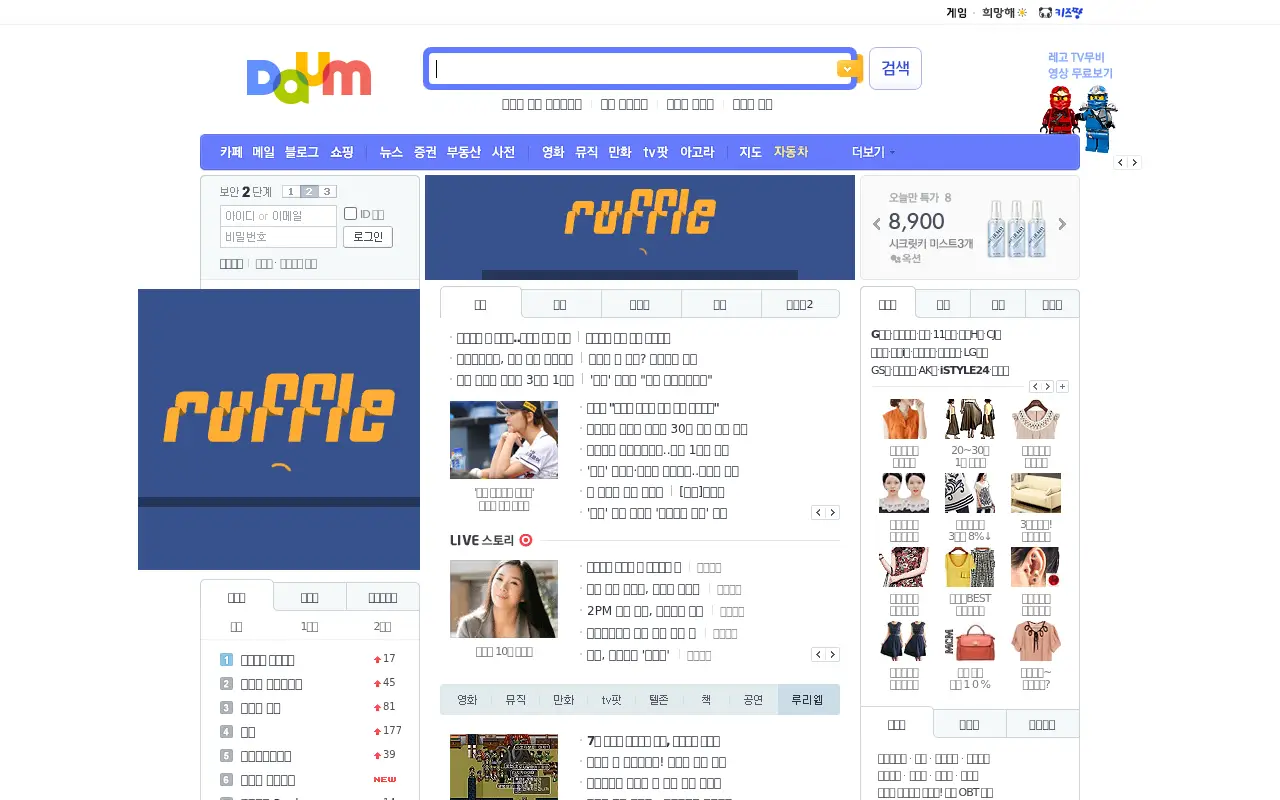This screenshot has width=1280, height=800.
Task: Open the MCM red handbag product
Action: pyautogui.click(x=970, y=641)
